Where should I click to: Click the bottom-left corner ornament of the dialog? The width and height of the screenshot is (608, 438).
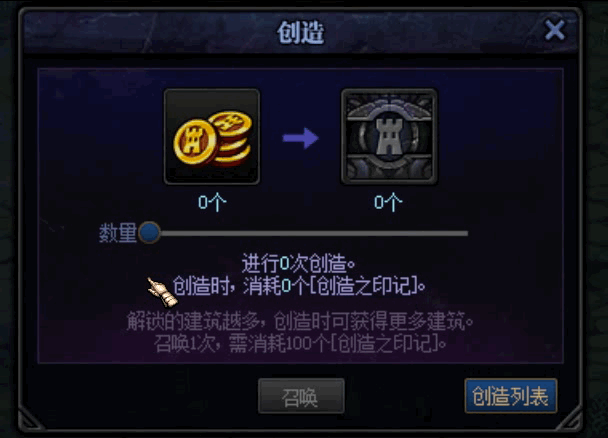(x=31, y=418)
